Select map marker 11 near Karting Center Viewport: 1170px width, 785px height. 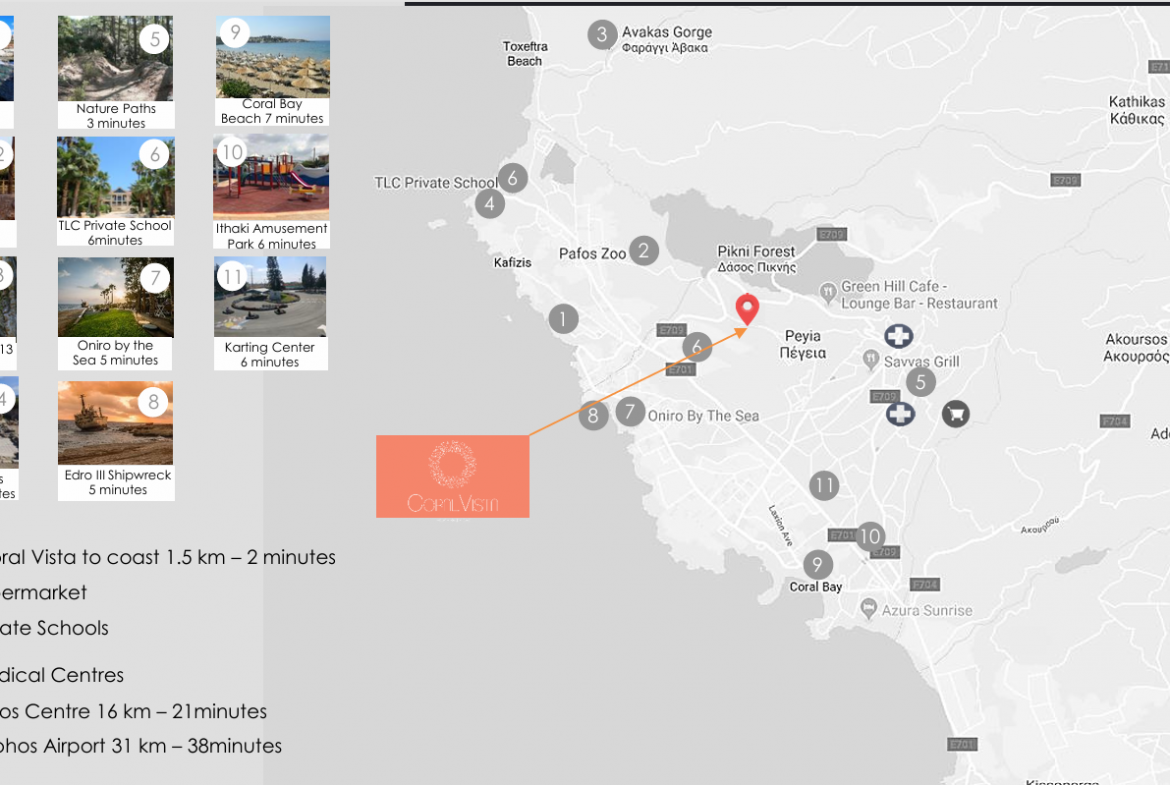click(x=824, y=486)
